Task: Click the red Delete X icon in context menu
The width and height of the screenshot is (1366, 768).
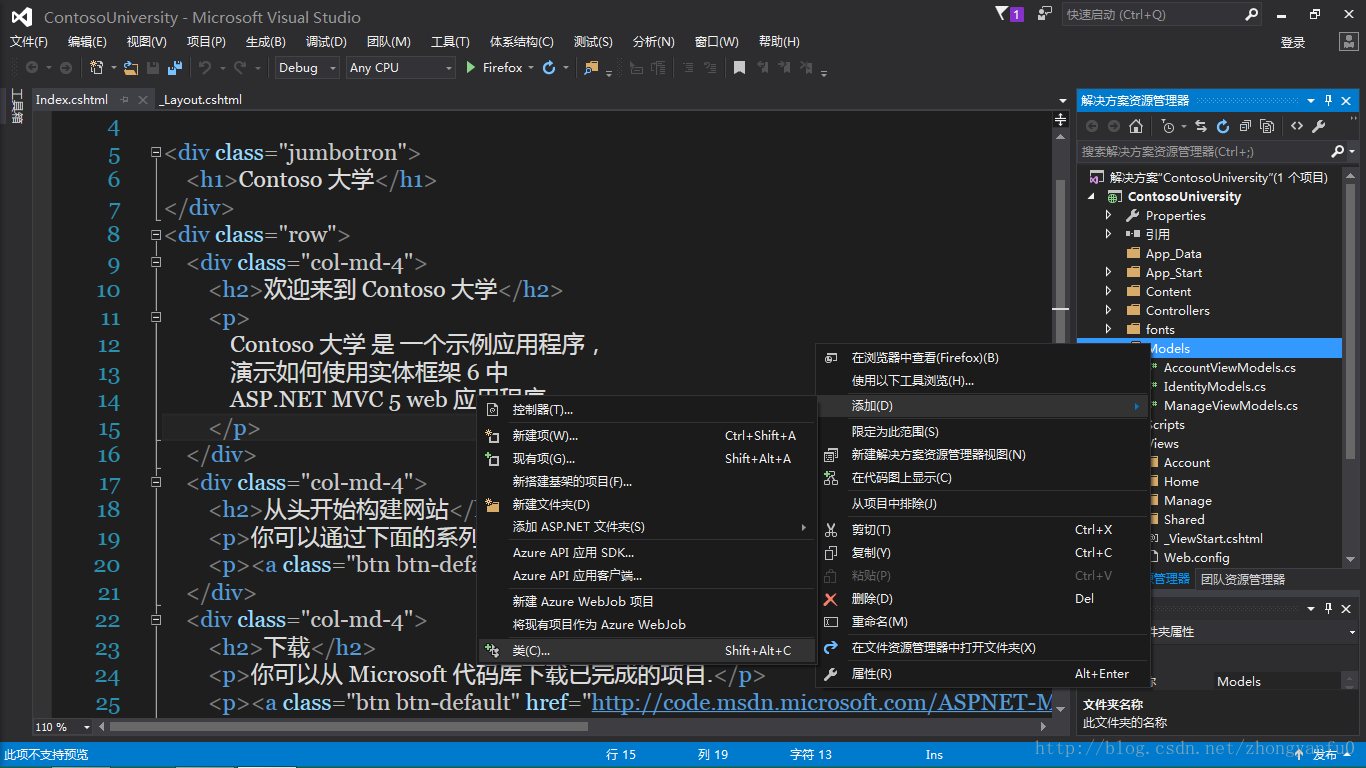Action: (x=830, y=599)
